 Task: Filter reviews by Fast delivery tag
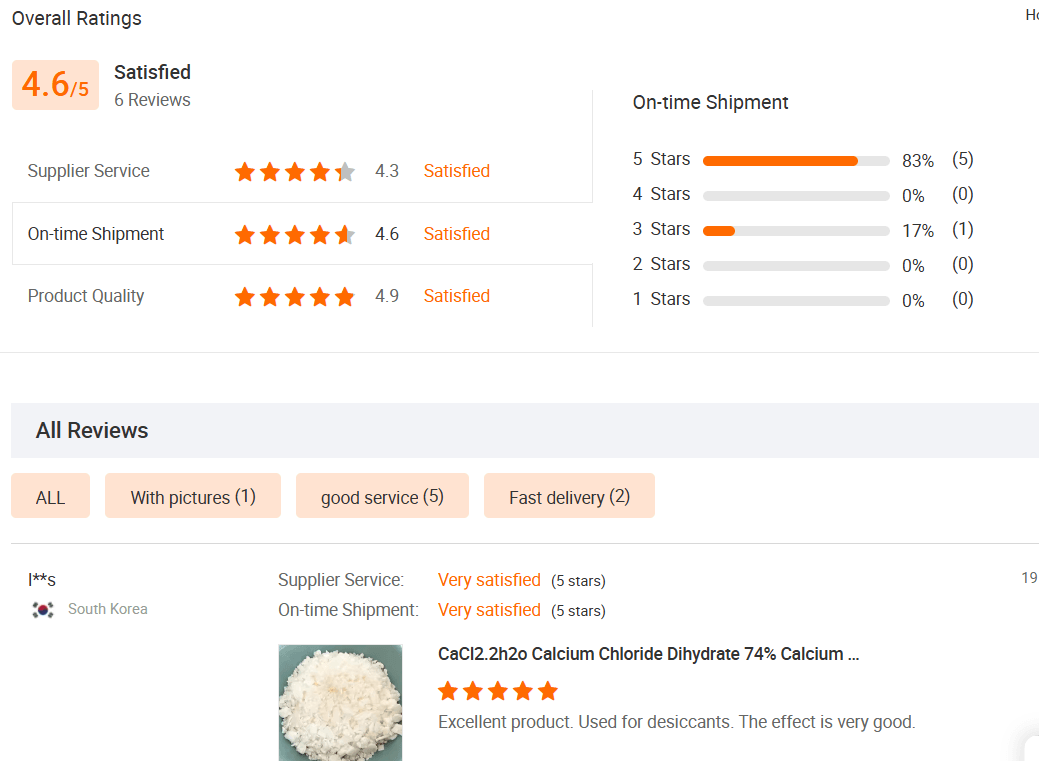569,497
